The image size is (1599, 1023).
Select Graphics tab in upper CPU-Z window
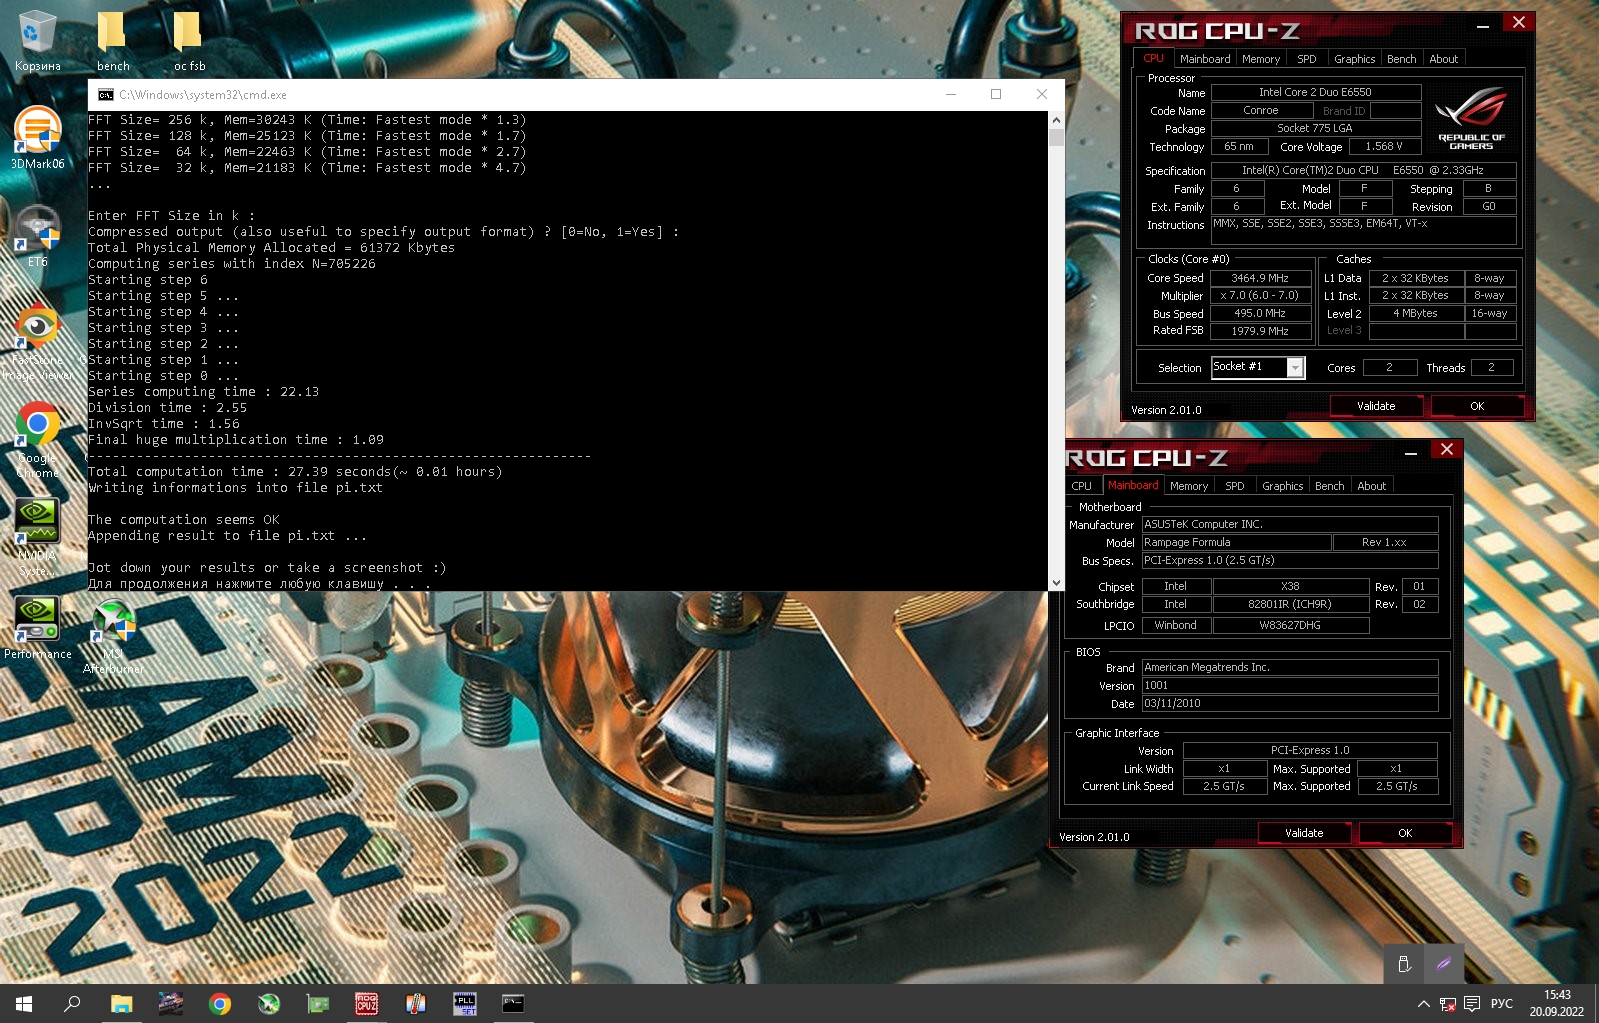pos(1355,59)
